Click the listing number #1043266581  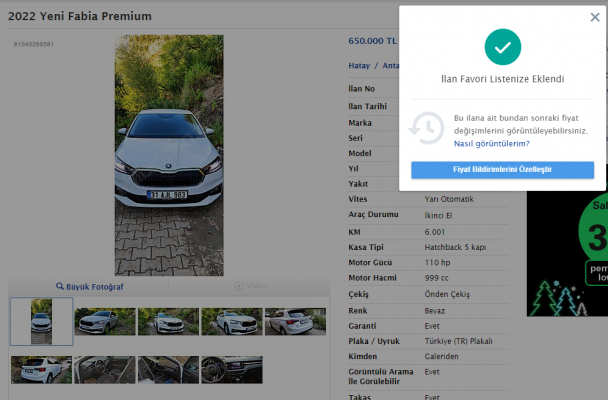coord(34,44)
